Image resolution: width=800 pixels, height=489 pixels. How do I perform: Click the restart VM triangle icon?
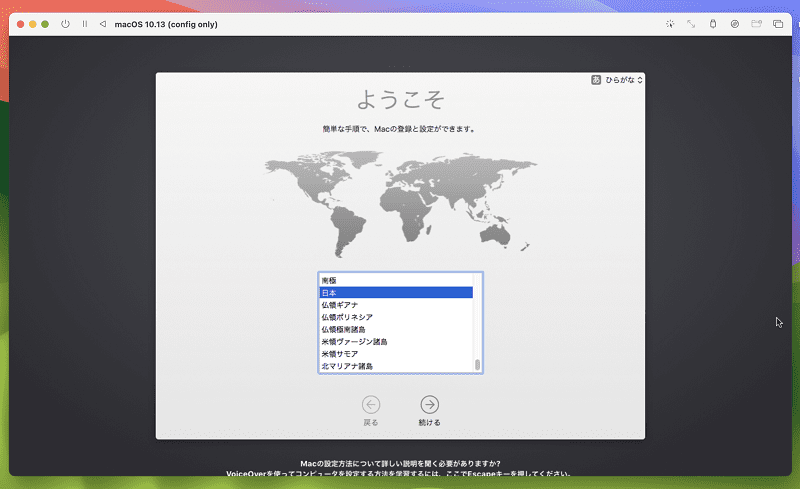point(103,24)
